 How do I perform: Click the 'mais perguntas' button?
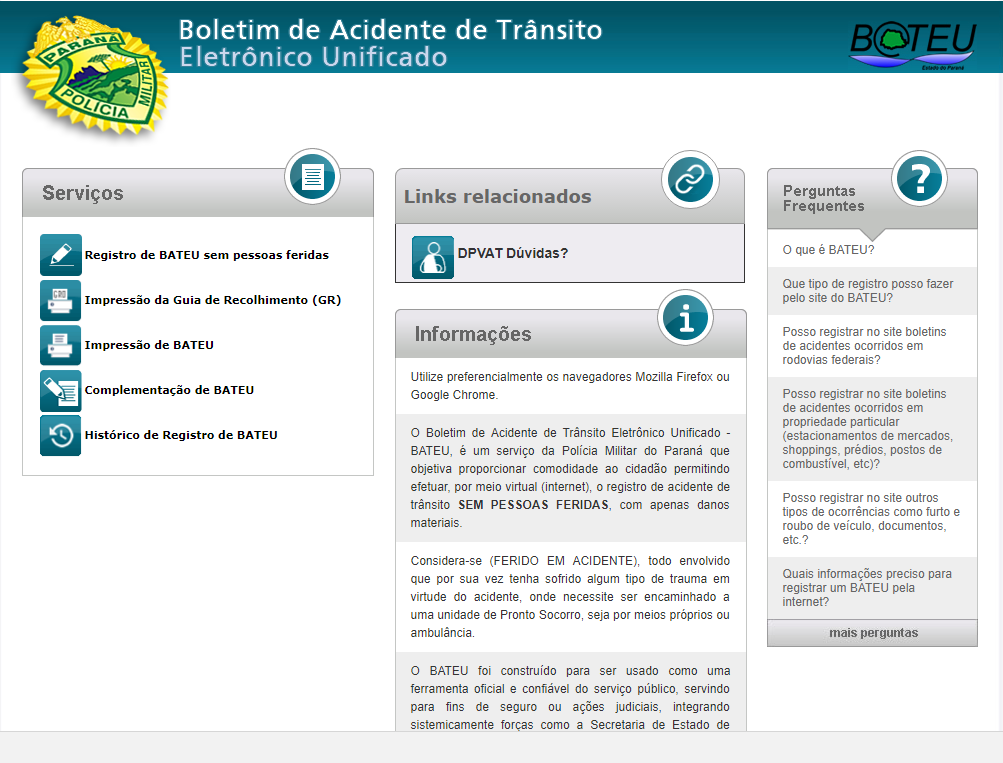pos(872,633)
